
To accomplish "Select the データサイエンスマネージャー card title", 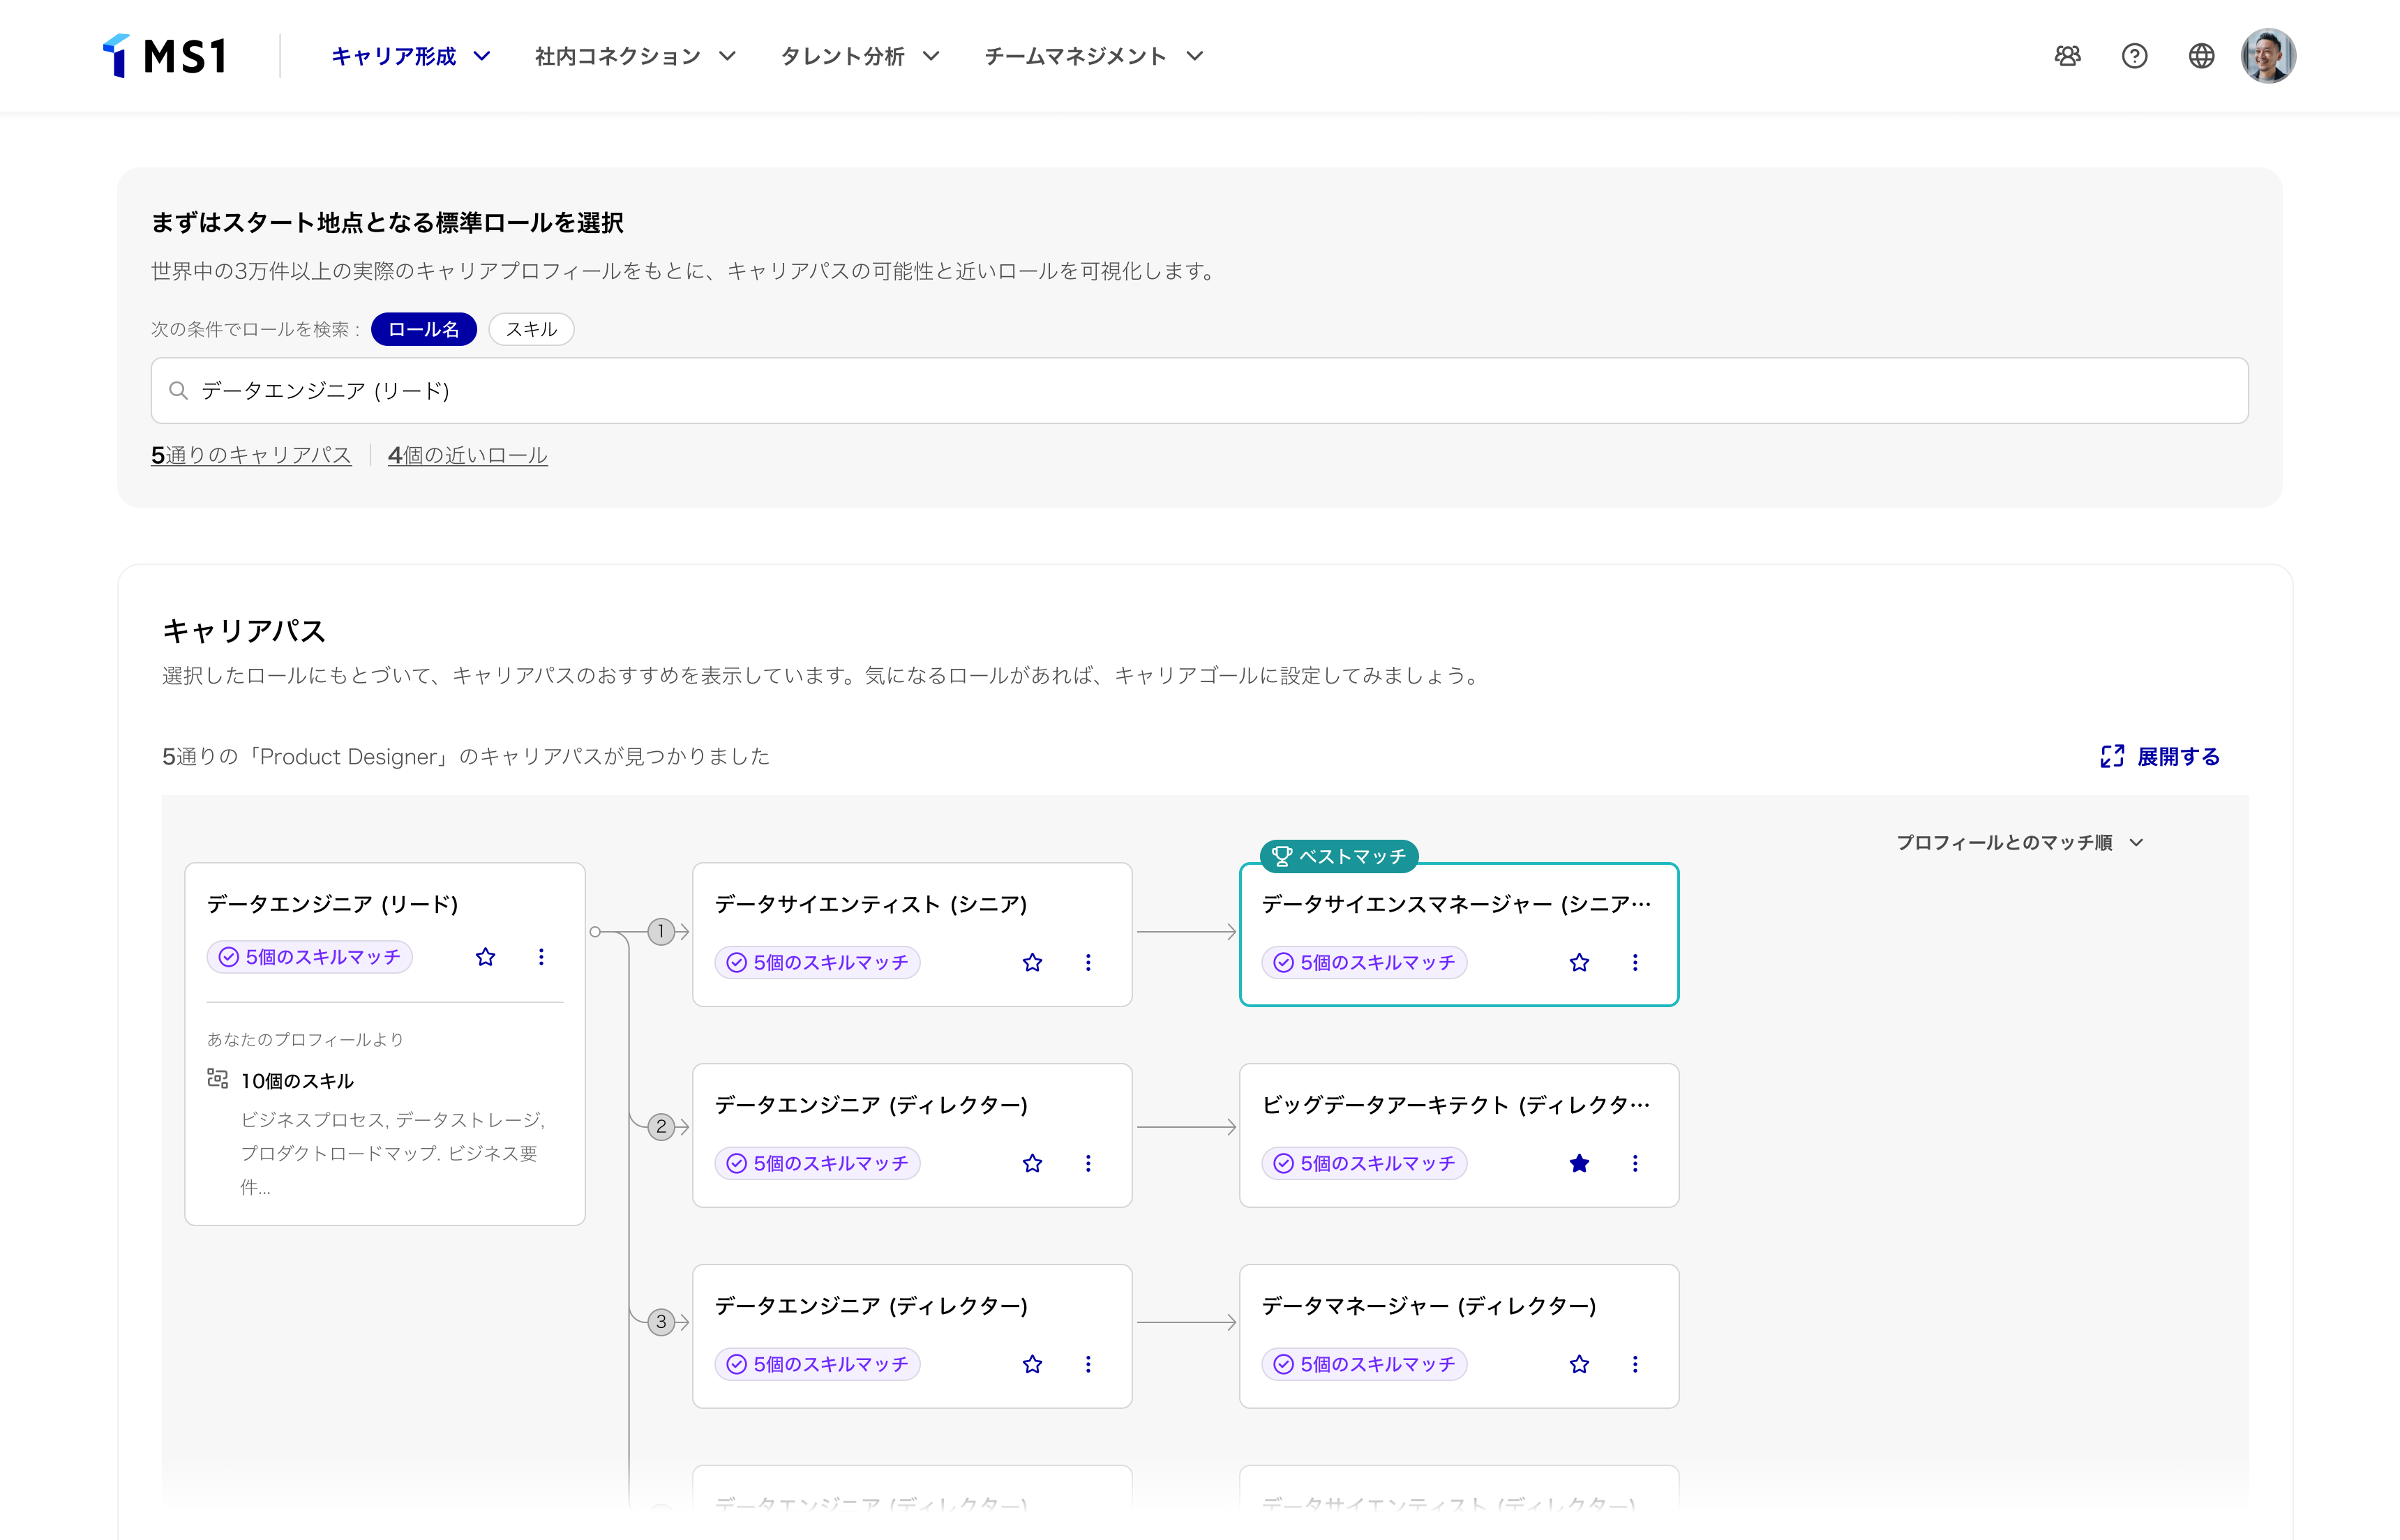I will (1456, 904).
